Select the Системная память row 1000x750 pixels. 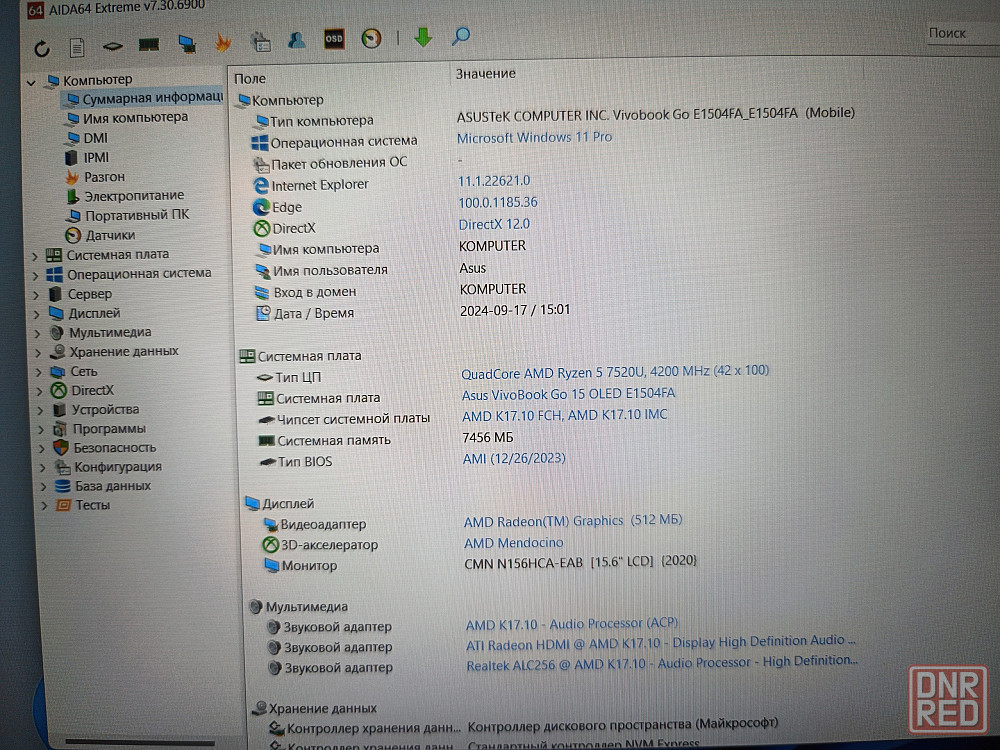[x=386, y=439]
